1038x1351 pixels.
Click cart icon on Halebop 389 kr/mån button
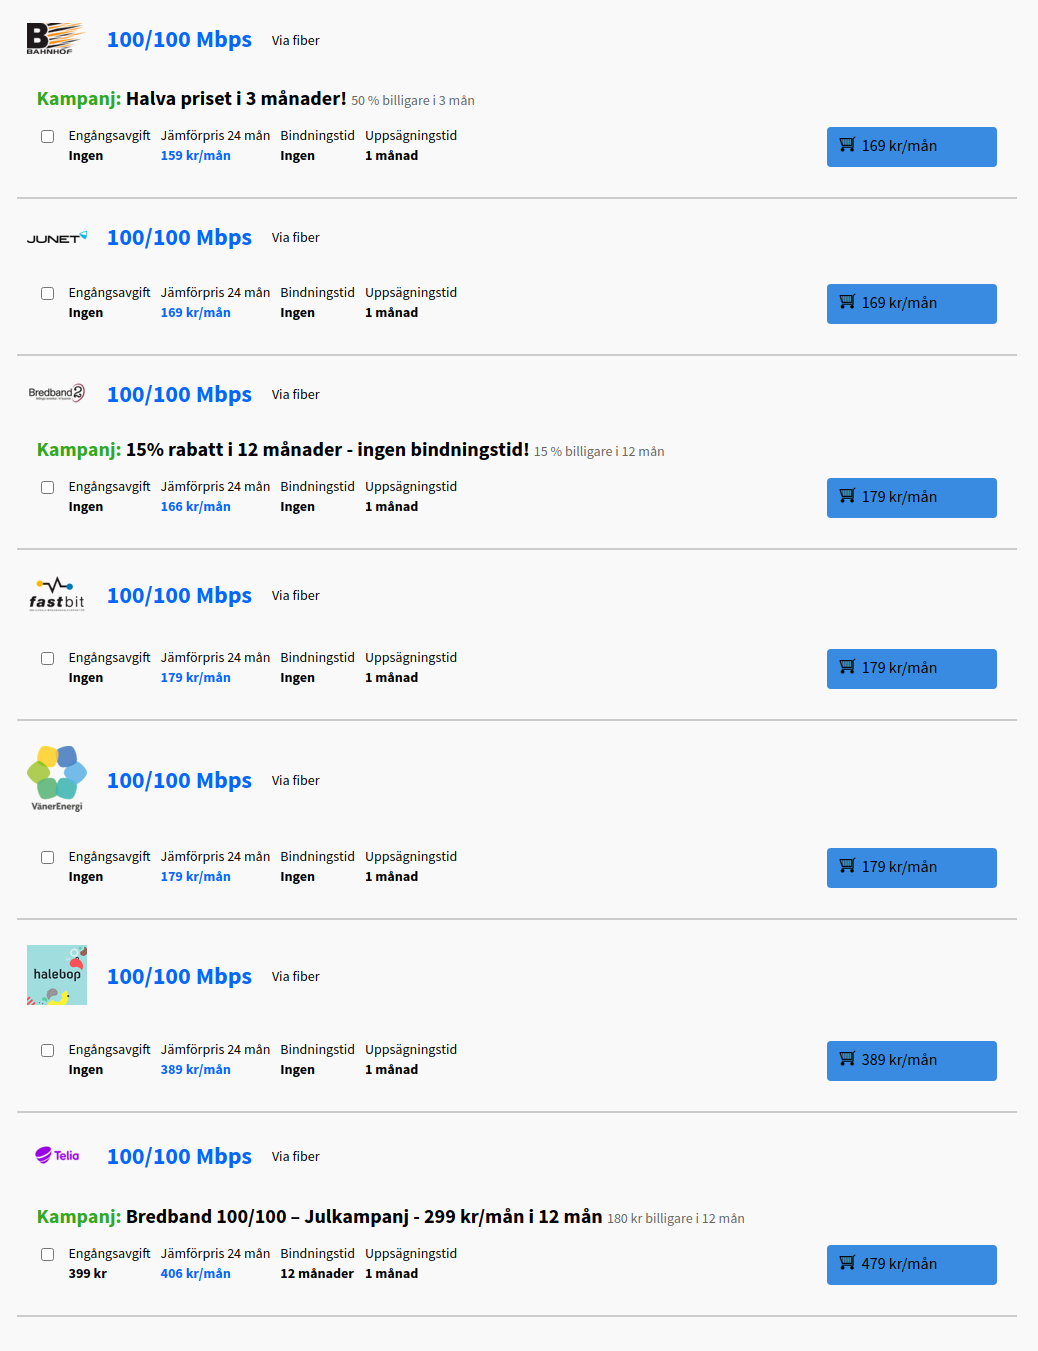(847, 1059)
